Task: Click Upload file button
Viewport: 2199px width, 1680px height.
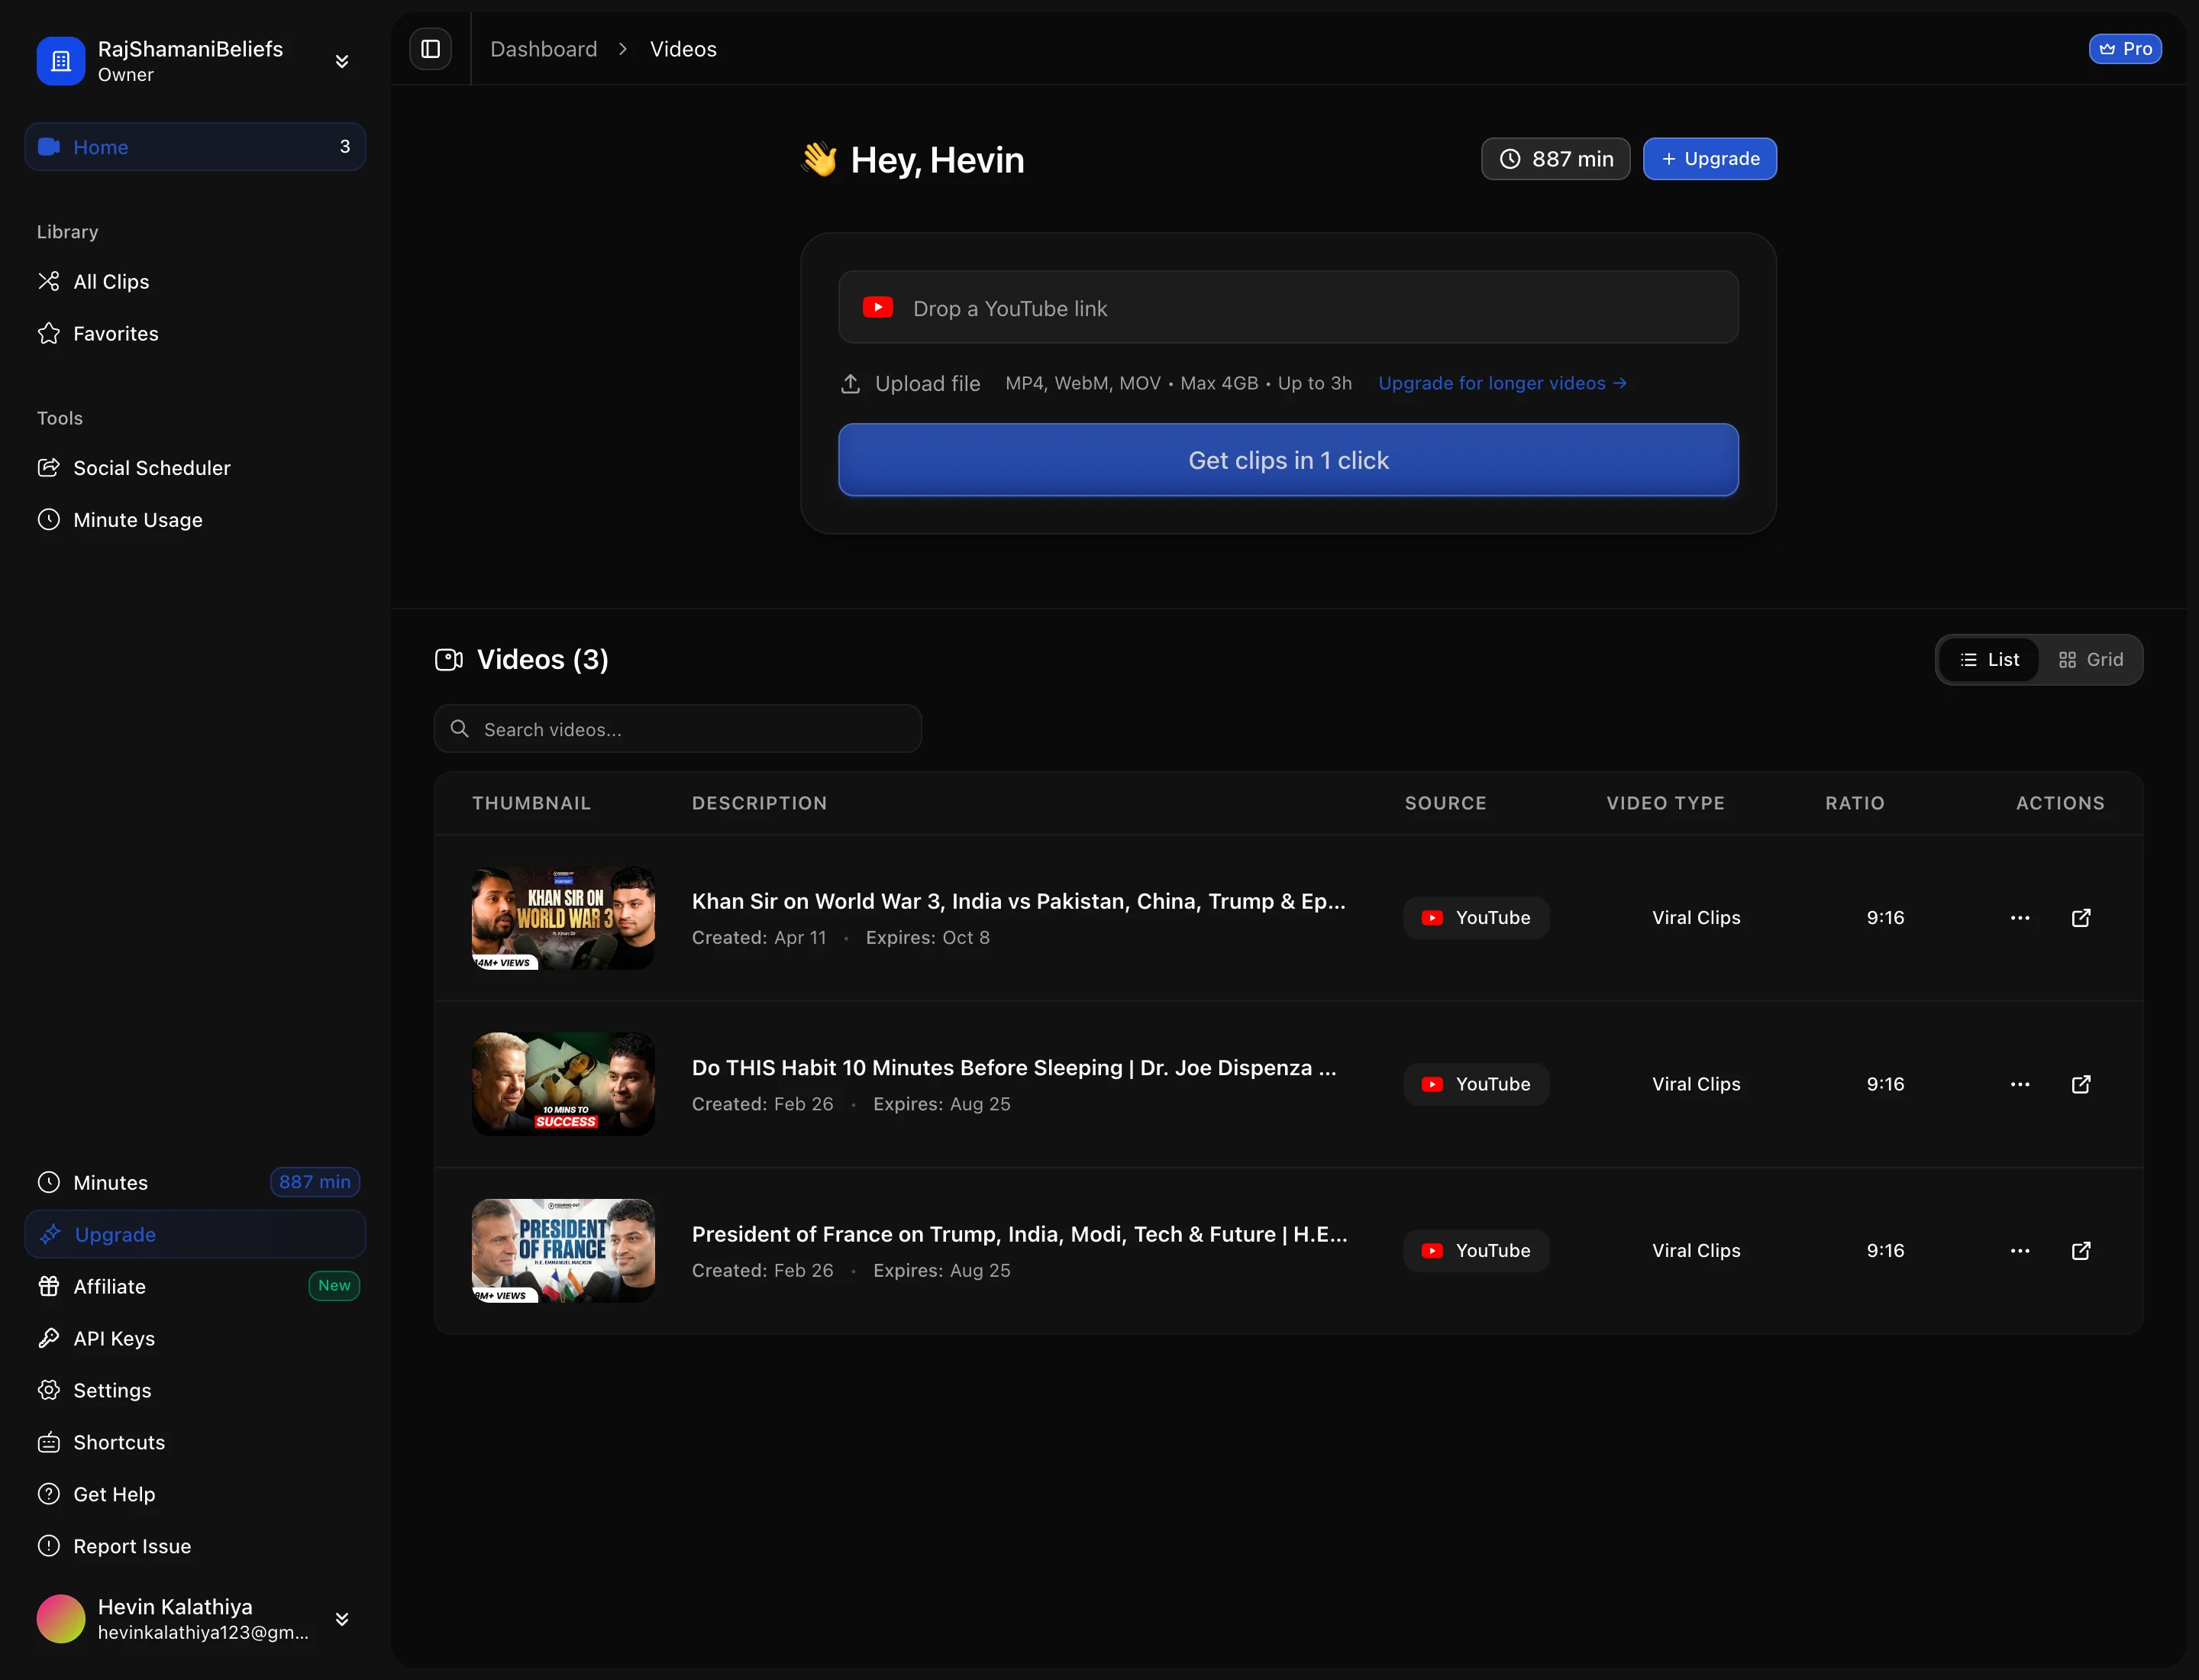Action: click(x=910, y=384)
